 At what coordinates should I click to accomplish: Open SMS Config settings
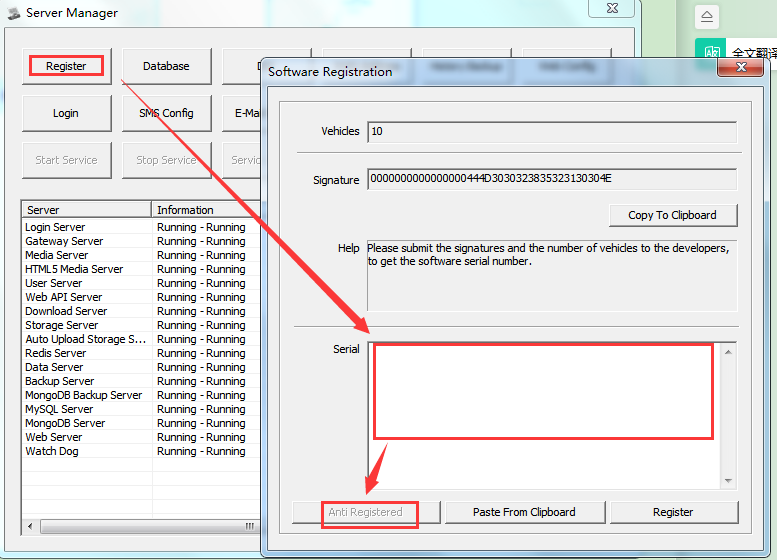166,113
